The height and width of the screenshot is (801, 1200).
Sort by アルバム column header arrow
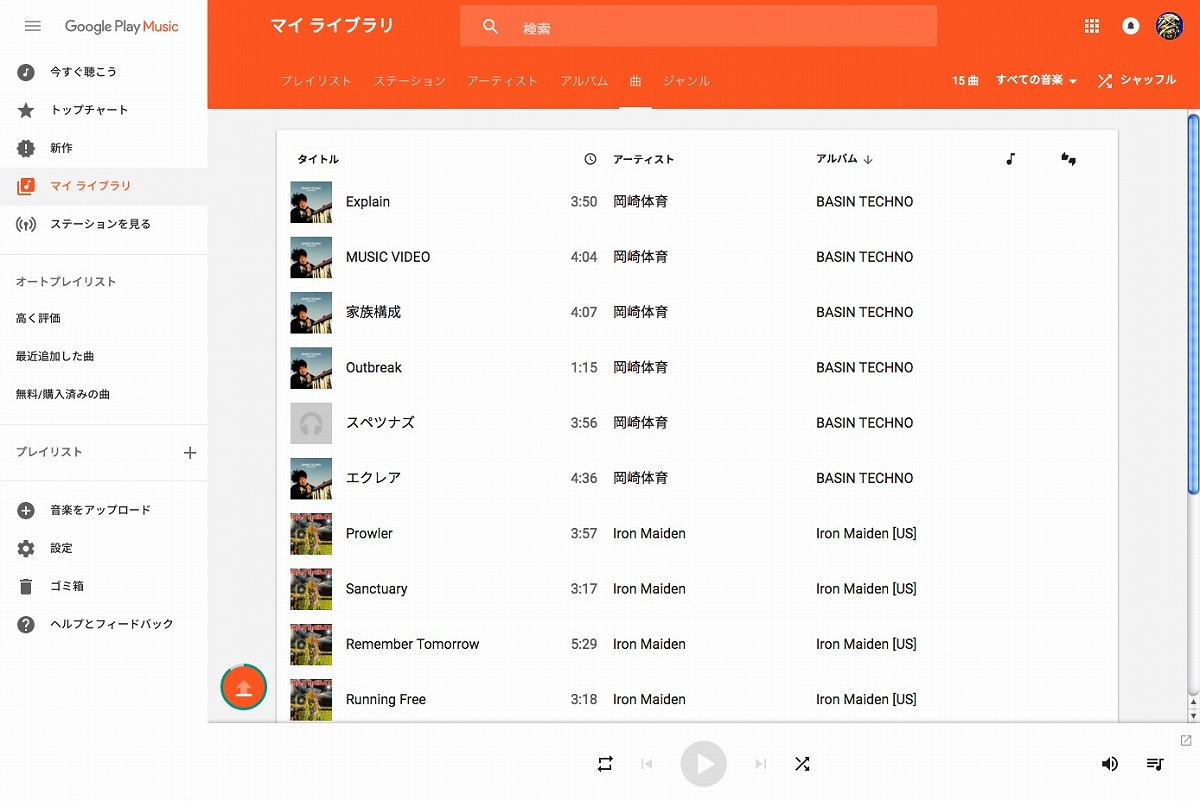tap(868, 159)
